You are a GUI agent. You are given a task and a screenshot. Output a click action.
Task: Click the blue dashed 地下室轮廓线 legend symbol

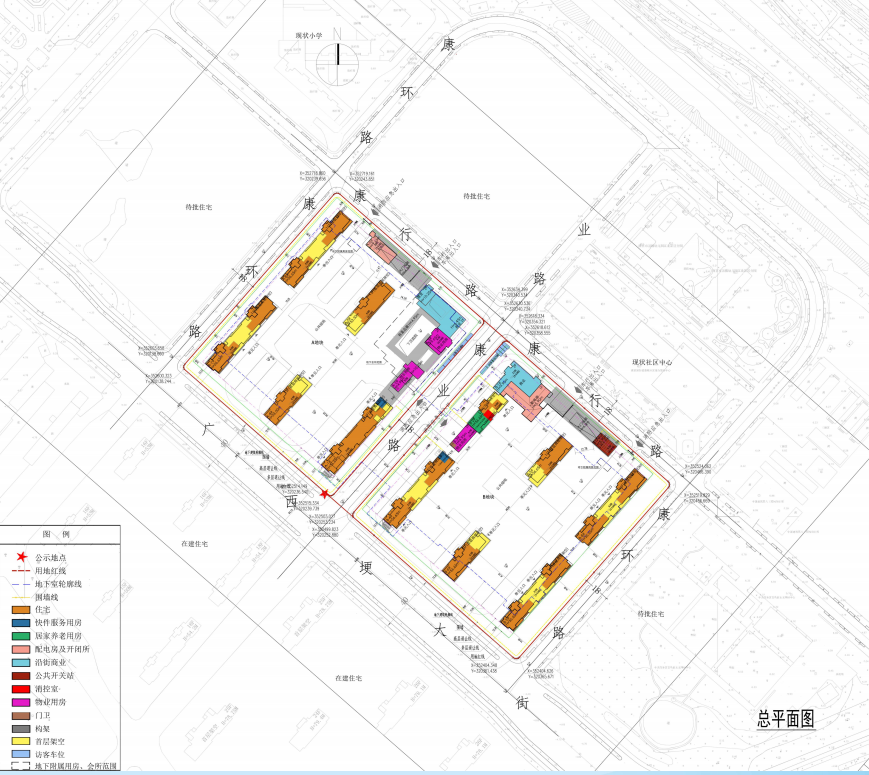click(20, 583)
